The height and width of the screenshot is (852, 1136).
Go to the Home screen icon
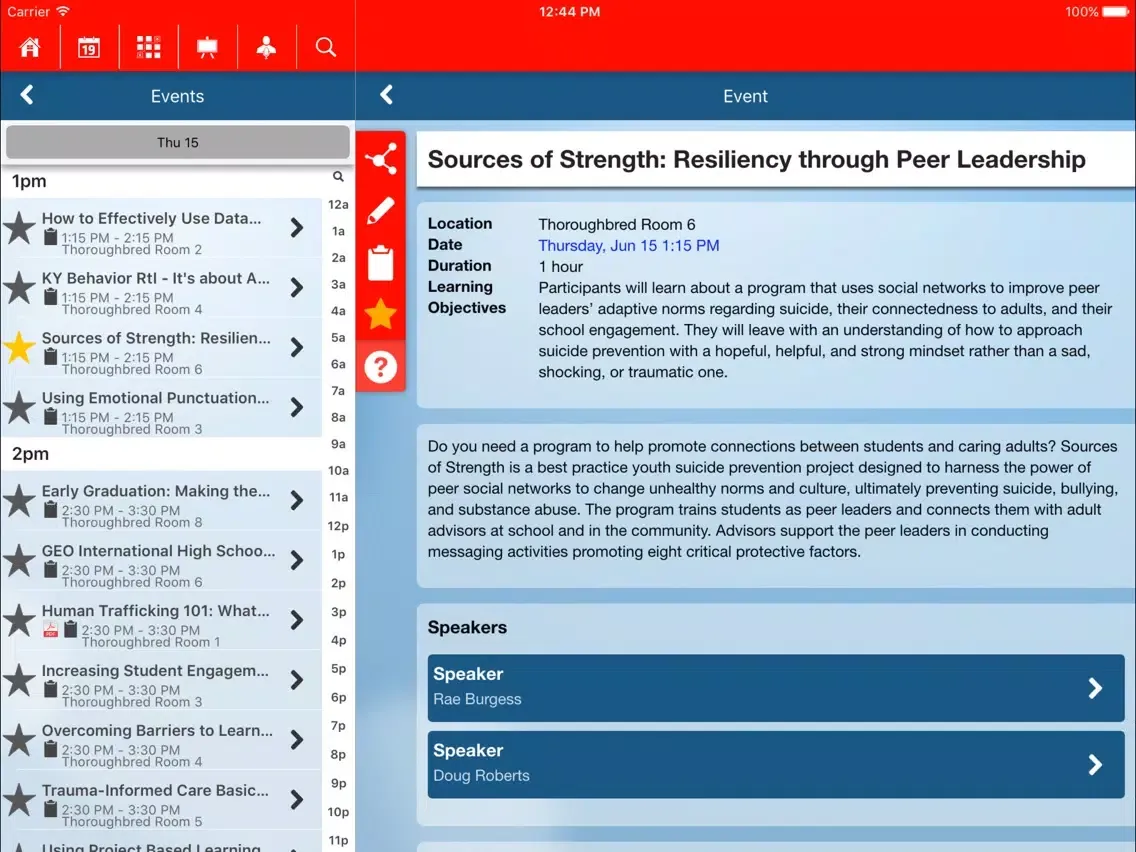click(30, 47)
